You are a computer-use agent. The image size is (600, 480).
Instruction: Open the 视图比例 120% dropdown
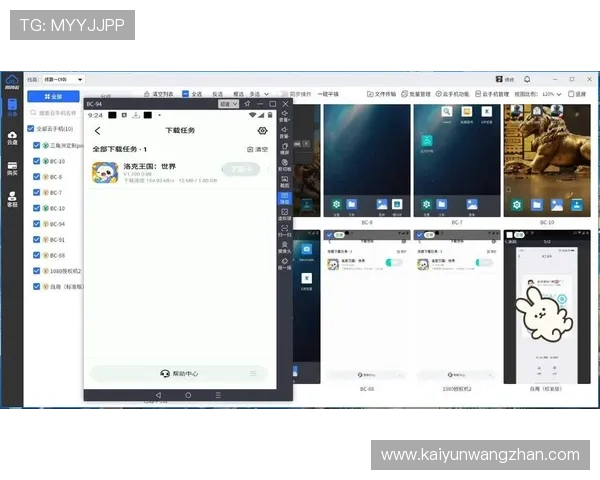click(x=551, y=94)
